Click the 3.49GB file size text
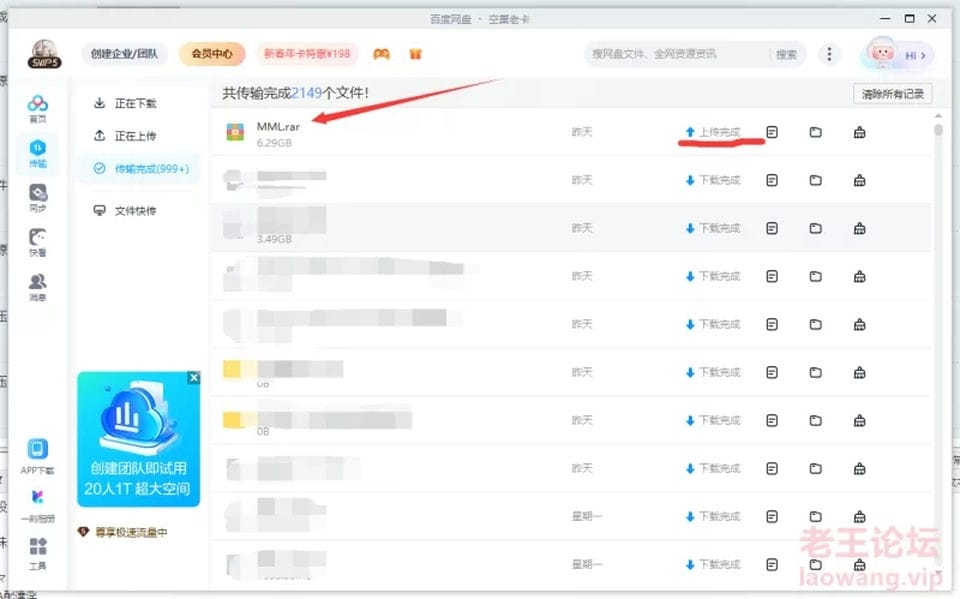The width and height of the screenshot is (960, 599). [x=274, y=239]
